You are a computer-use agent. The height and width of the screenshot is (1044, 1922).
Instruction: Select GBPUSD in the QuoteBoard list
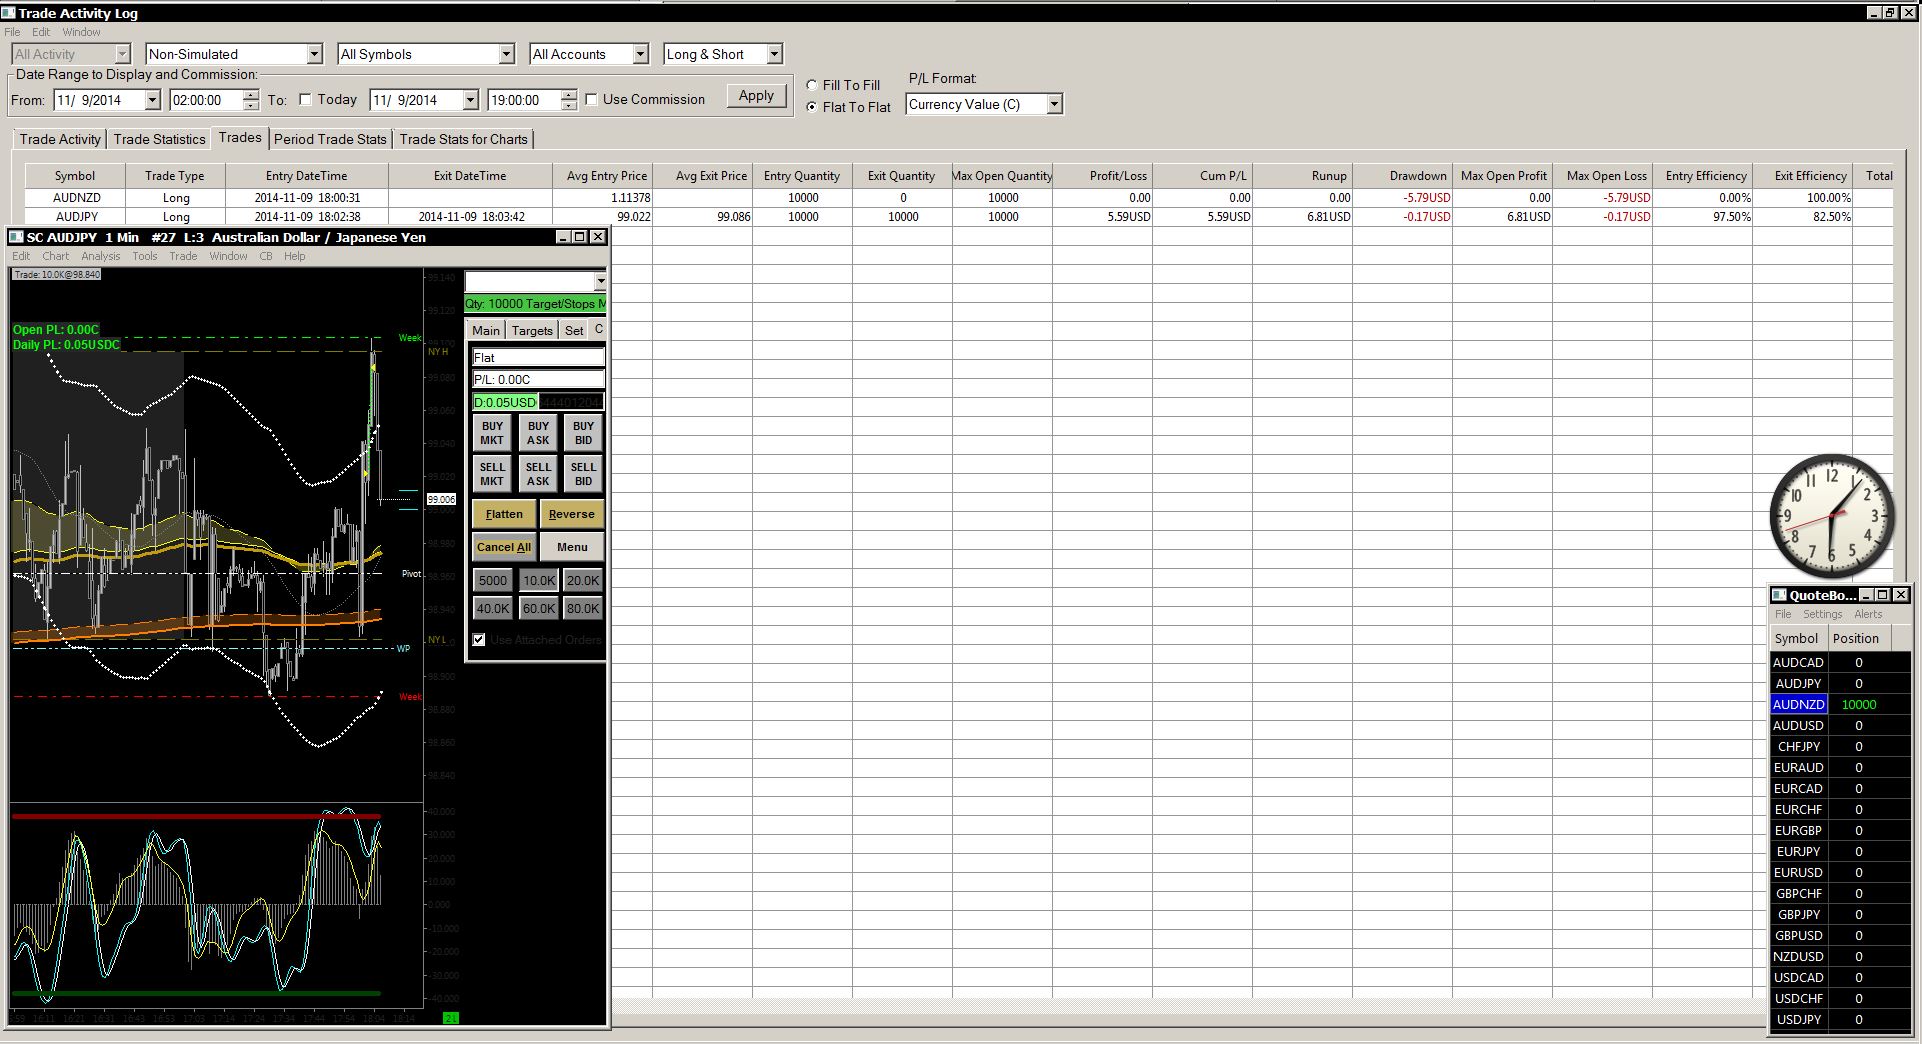(x=1798, y=935)
